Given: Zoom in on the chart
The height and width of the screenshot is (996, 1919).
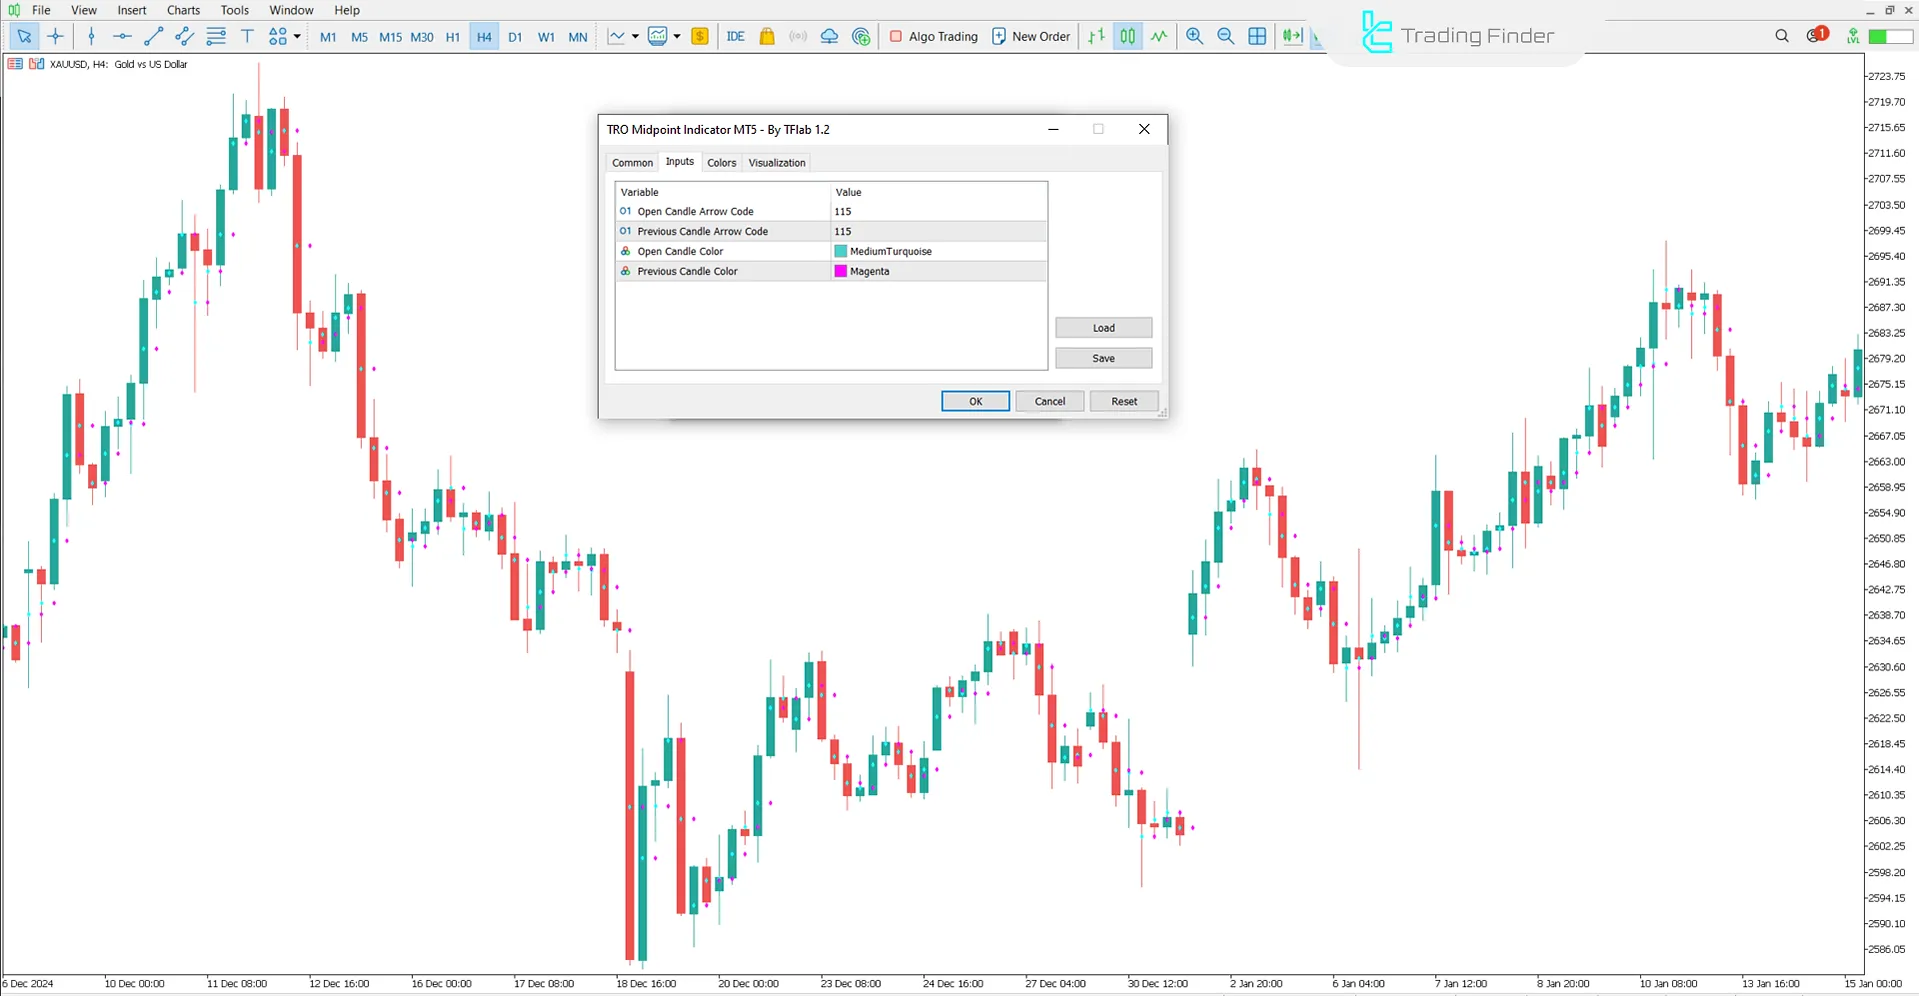Looking at the screenshot, I should click(1194, 36).
